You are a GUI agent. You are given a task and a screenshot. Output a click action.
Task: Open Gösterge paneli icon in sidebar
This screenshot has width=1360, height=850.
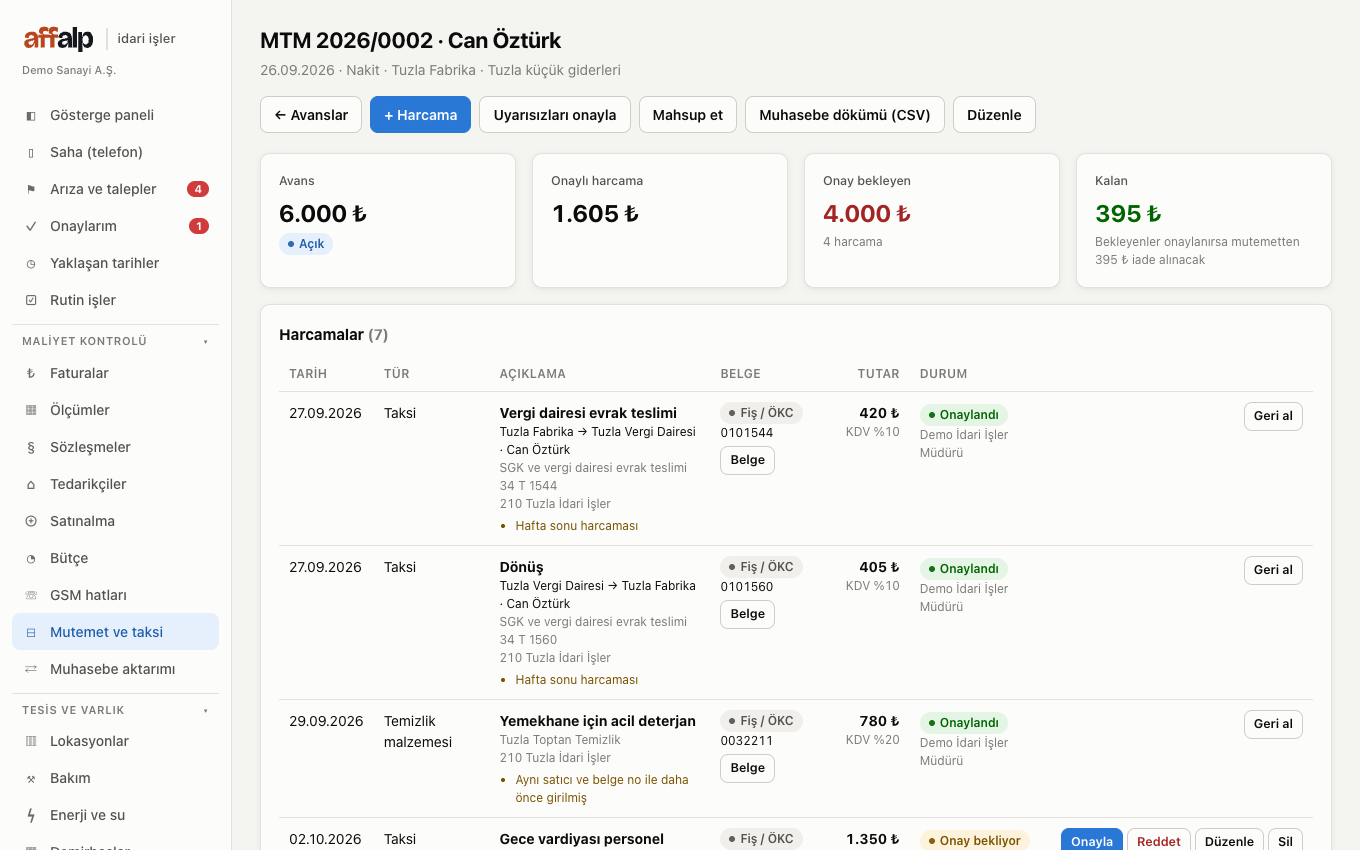(x=31, y=115)
